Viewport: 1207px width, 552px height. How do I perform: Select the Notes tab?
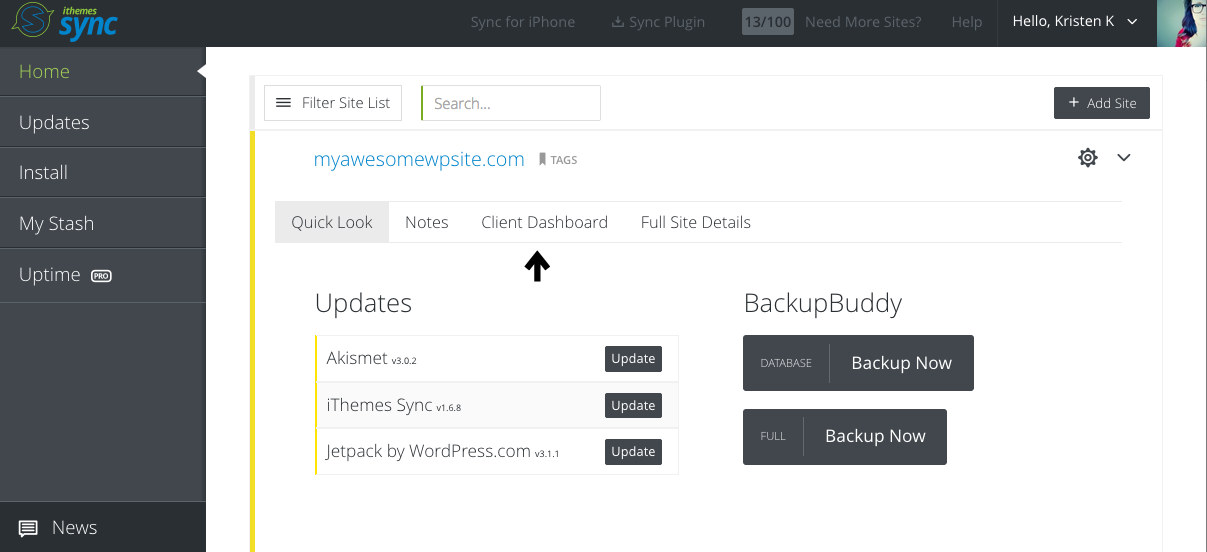427,222
